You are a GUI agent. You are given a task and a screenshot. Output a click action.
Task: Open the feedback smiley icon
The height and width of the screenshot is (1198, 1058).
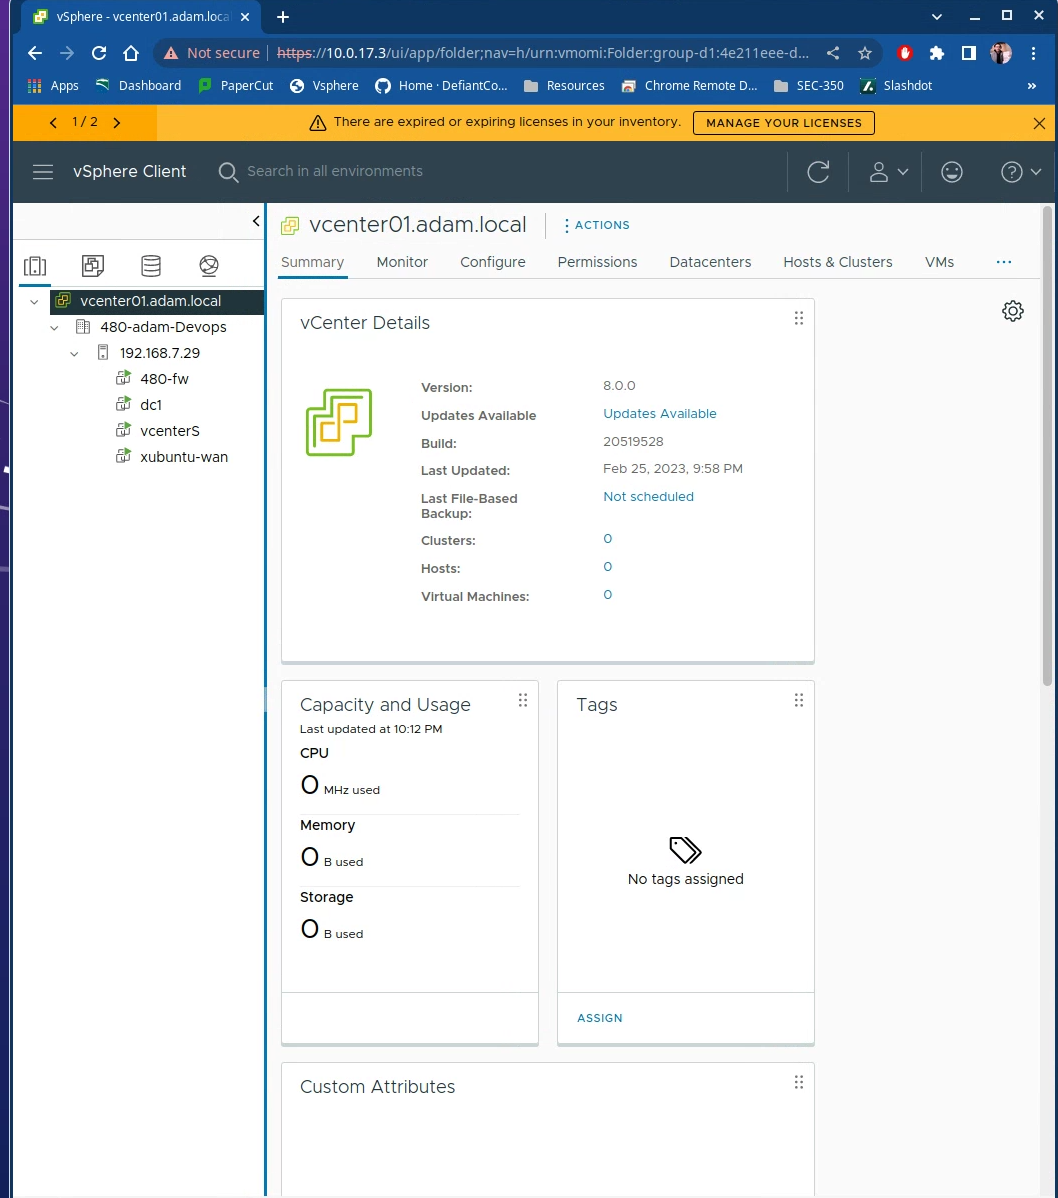951,172
